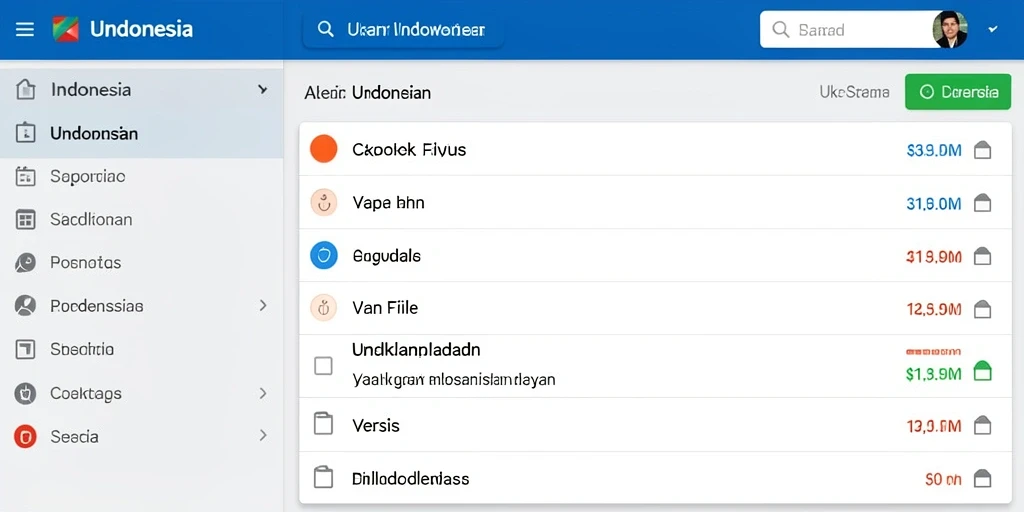Expand the account dropdown arrow
The height and width of the screenshot is (512, 1024).
(993, 29)
